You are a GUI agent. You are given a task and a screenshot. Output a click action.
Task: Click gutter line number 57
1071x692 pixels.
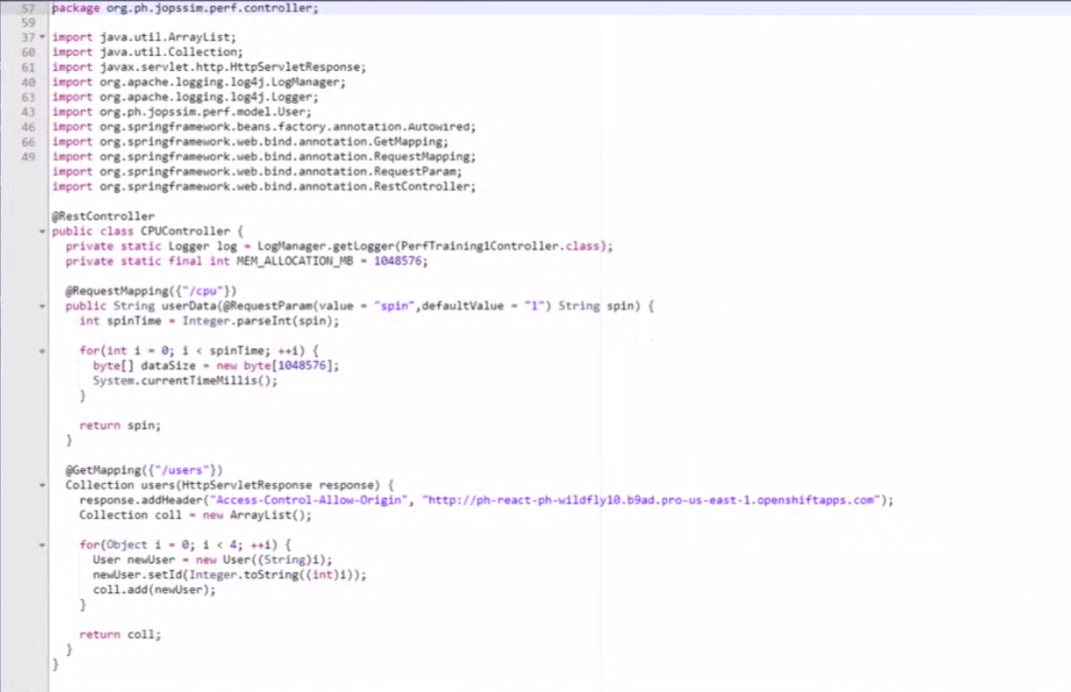[28, 8]
